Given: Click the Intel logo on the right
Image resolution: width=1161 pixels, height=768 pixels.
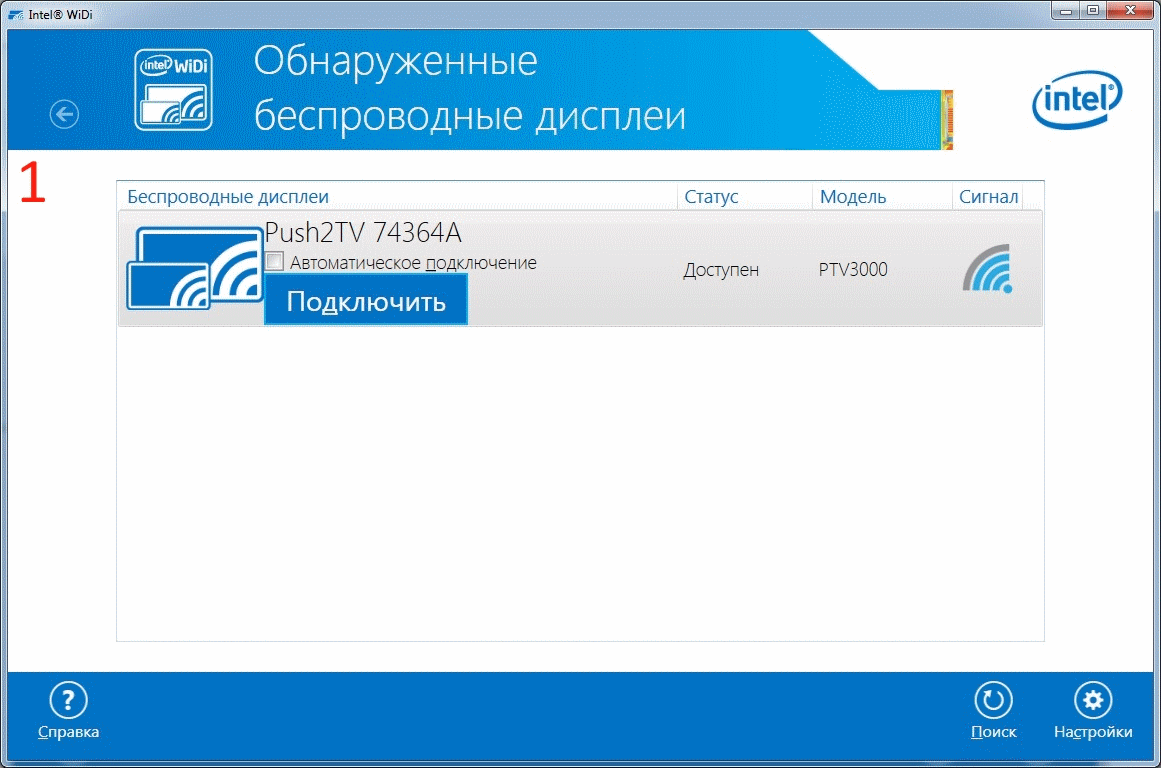Looking at the screenshot, I should (x=1077, y=100).
